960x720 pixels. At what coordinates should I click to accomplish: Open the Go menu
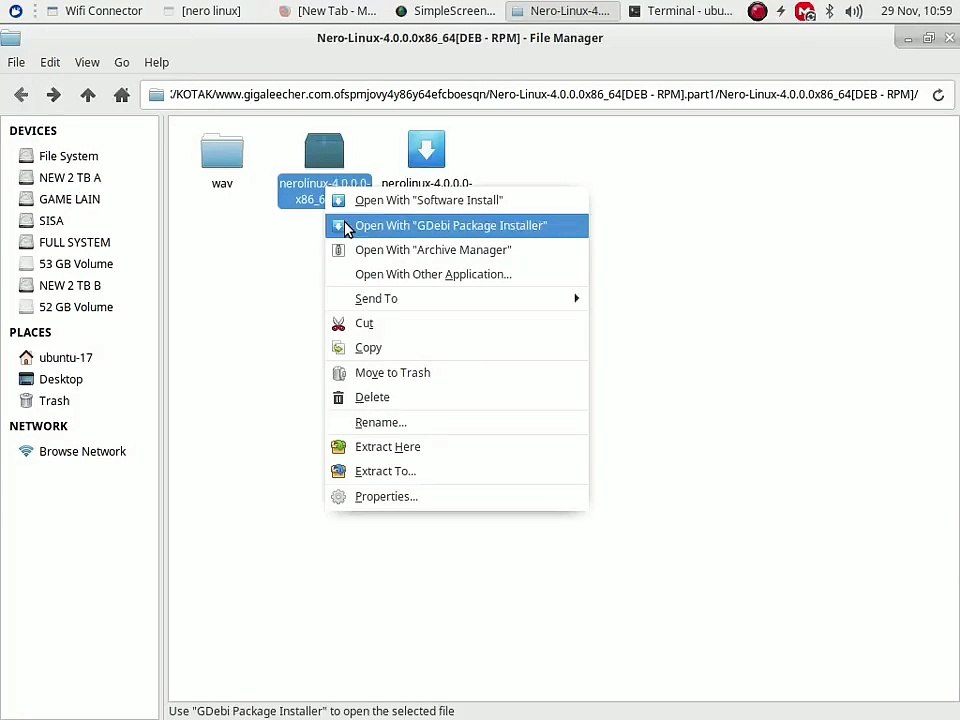[x=122, y=62]
